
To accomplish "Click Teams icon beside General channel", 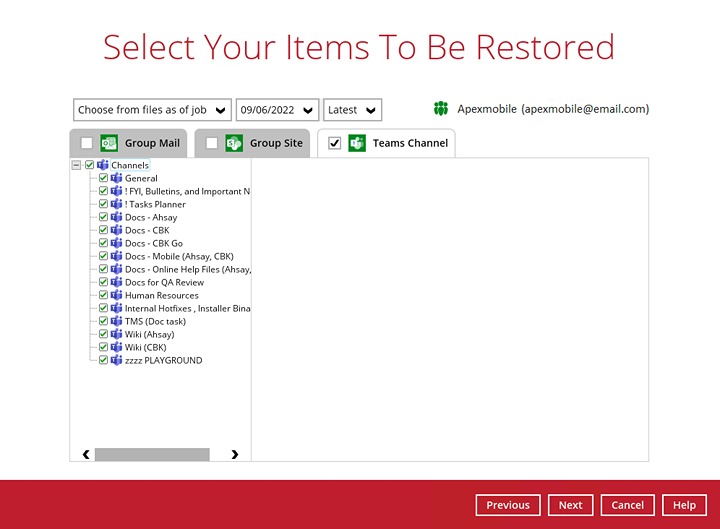I will click(116, 178).
